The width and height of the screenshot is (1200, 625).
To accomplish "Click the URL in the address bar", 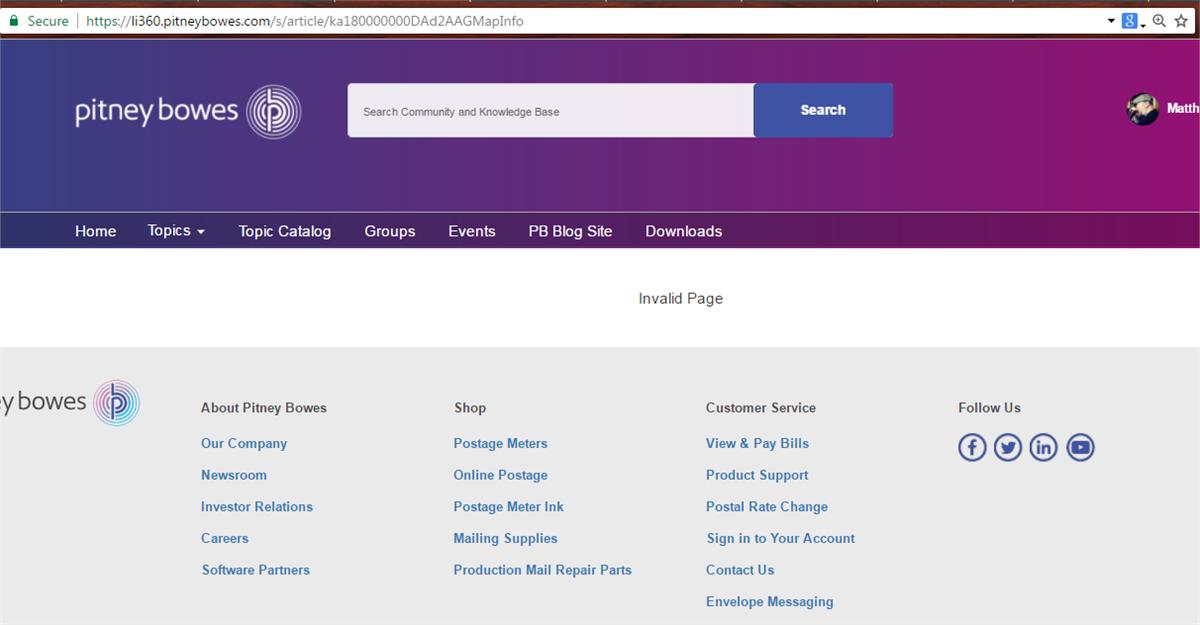I will [305, 21].
